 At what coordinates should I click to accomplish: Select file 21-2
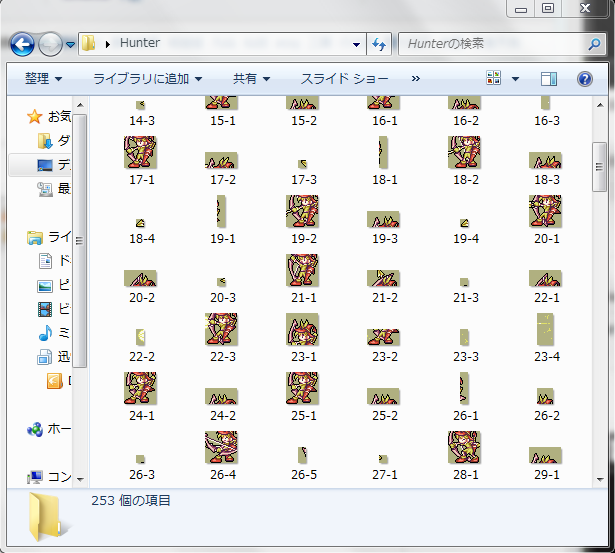coord(384,278)
